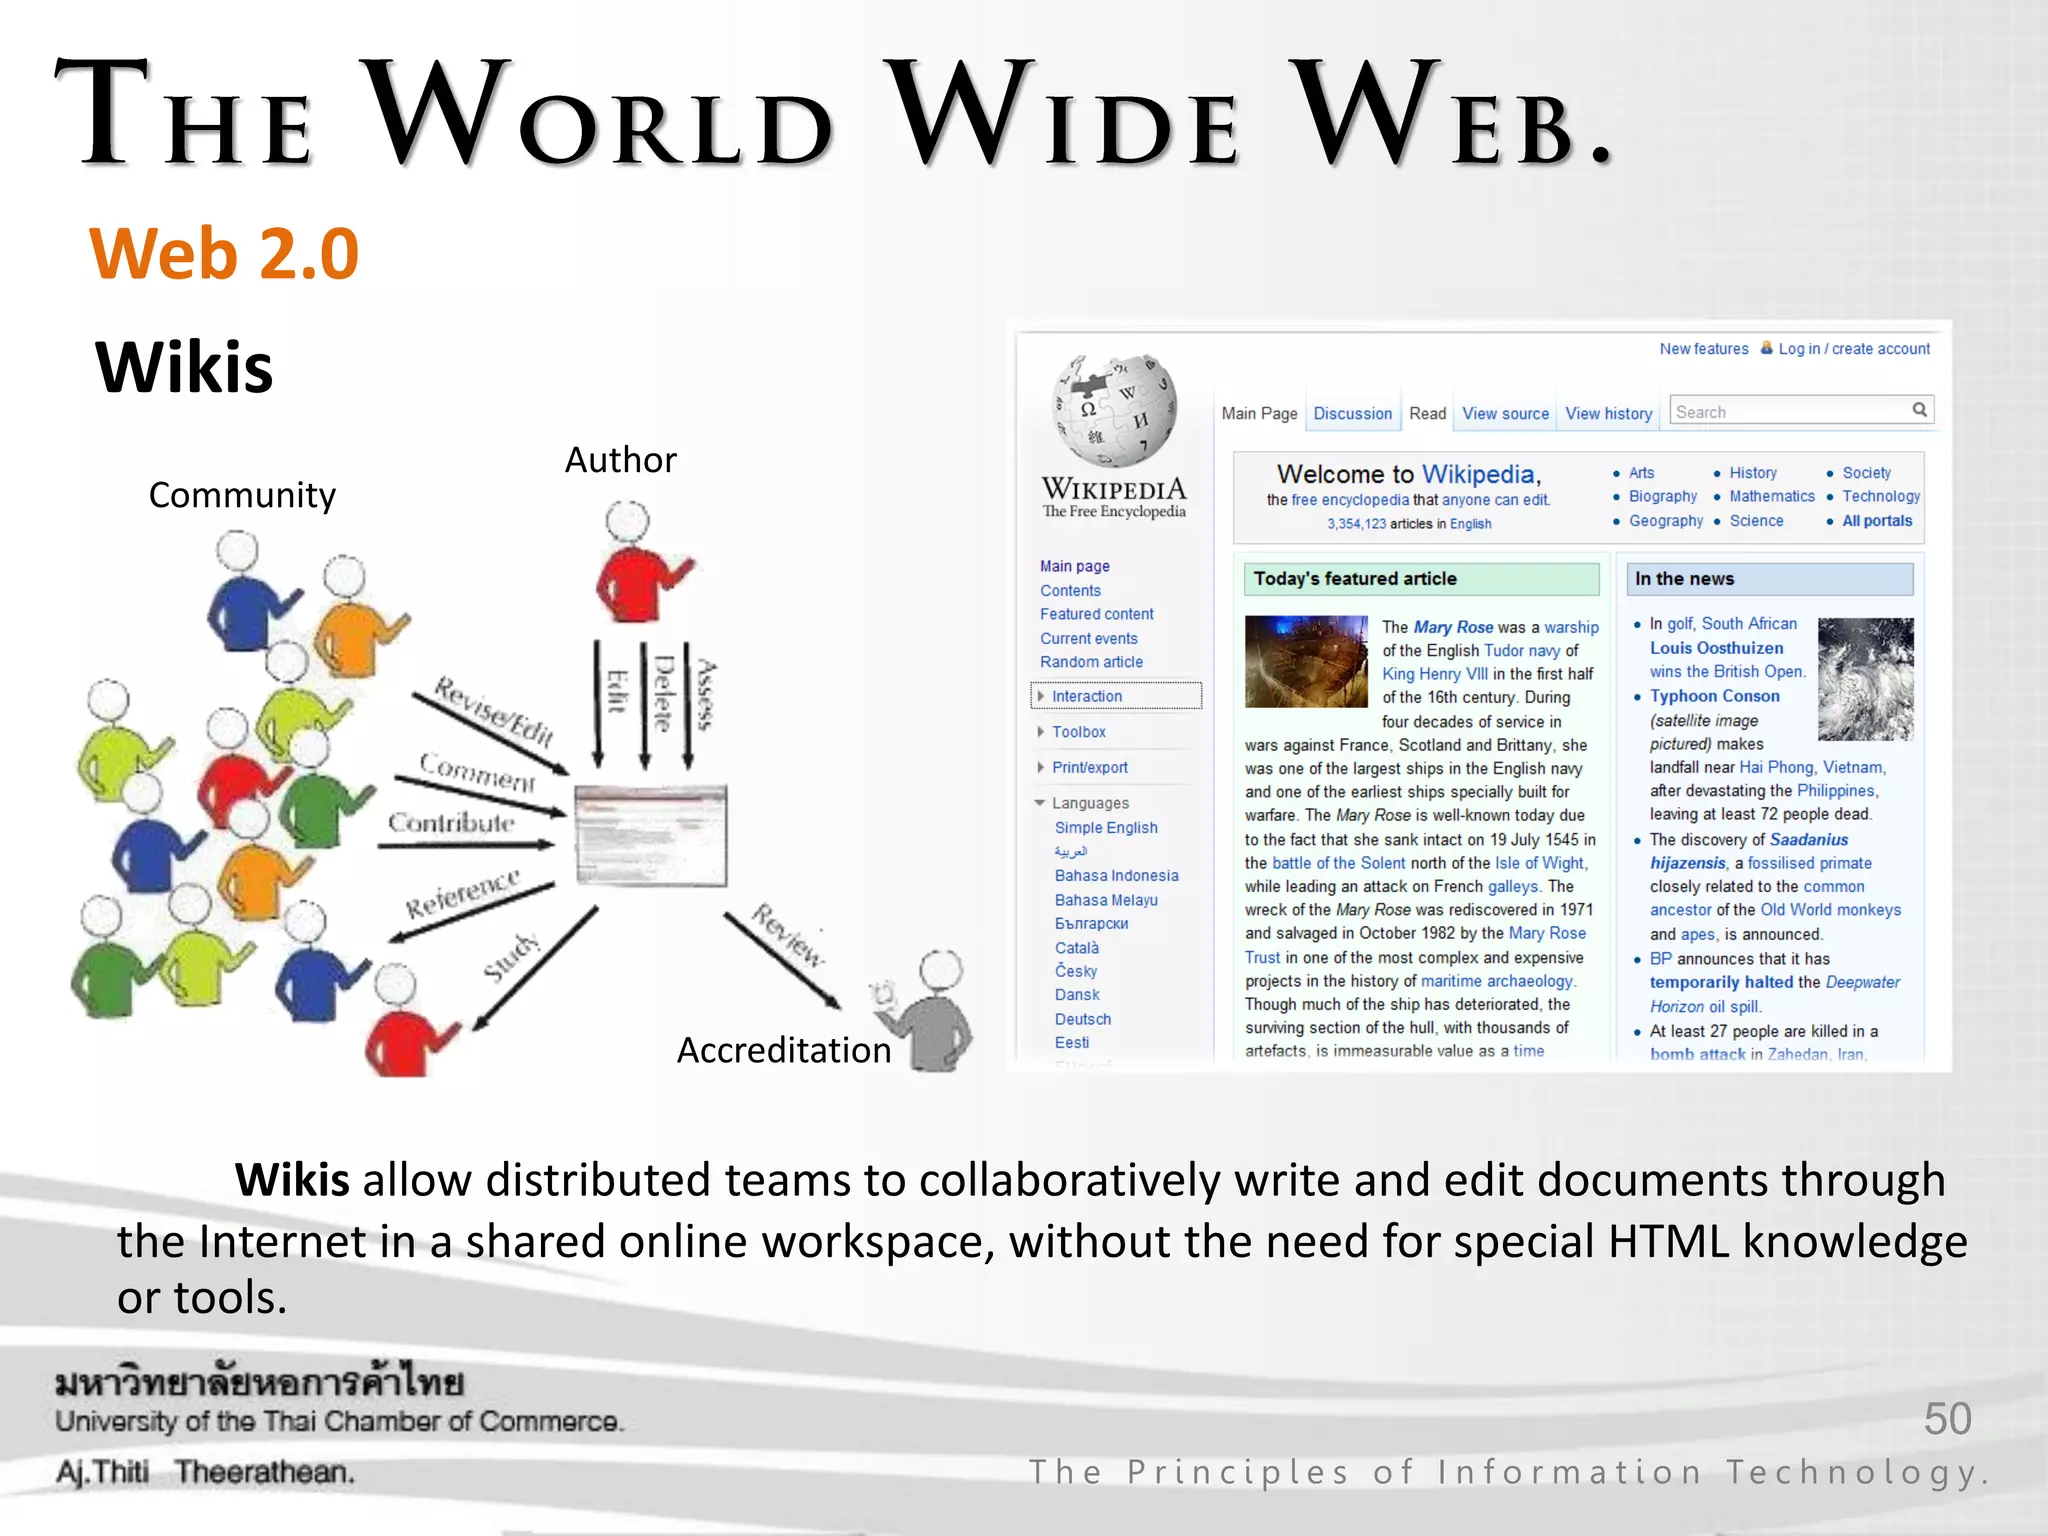Open the New features link
The height and width of the screenshot is (1536, 2048).
click(1704, 349)
